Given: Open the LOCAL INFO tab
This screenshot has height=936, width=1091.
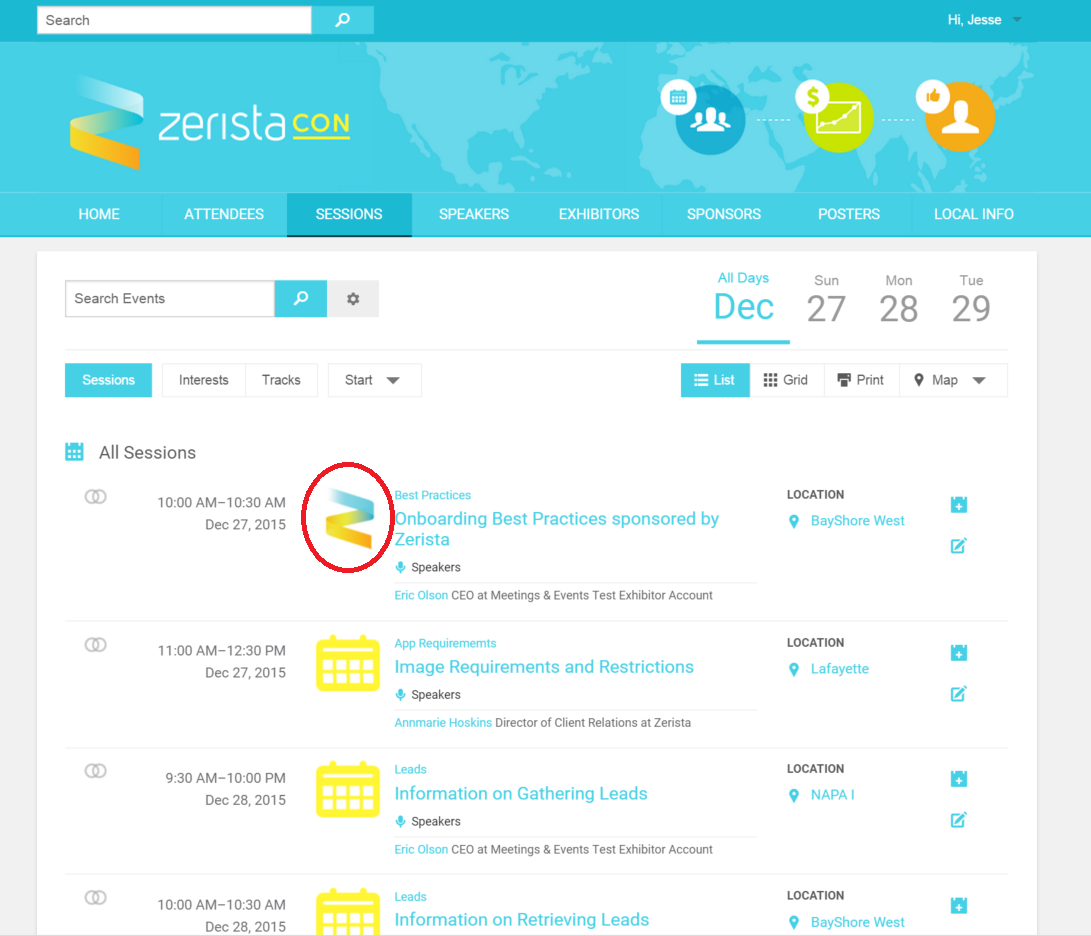Looking at the screenshot, I should click(973, 214).
